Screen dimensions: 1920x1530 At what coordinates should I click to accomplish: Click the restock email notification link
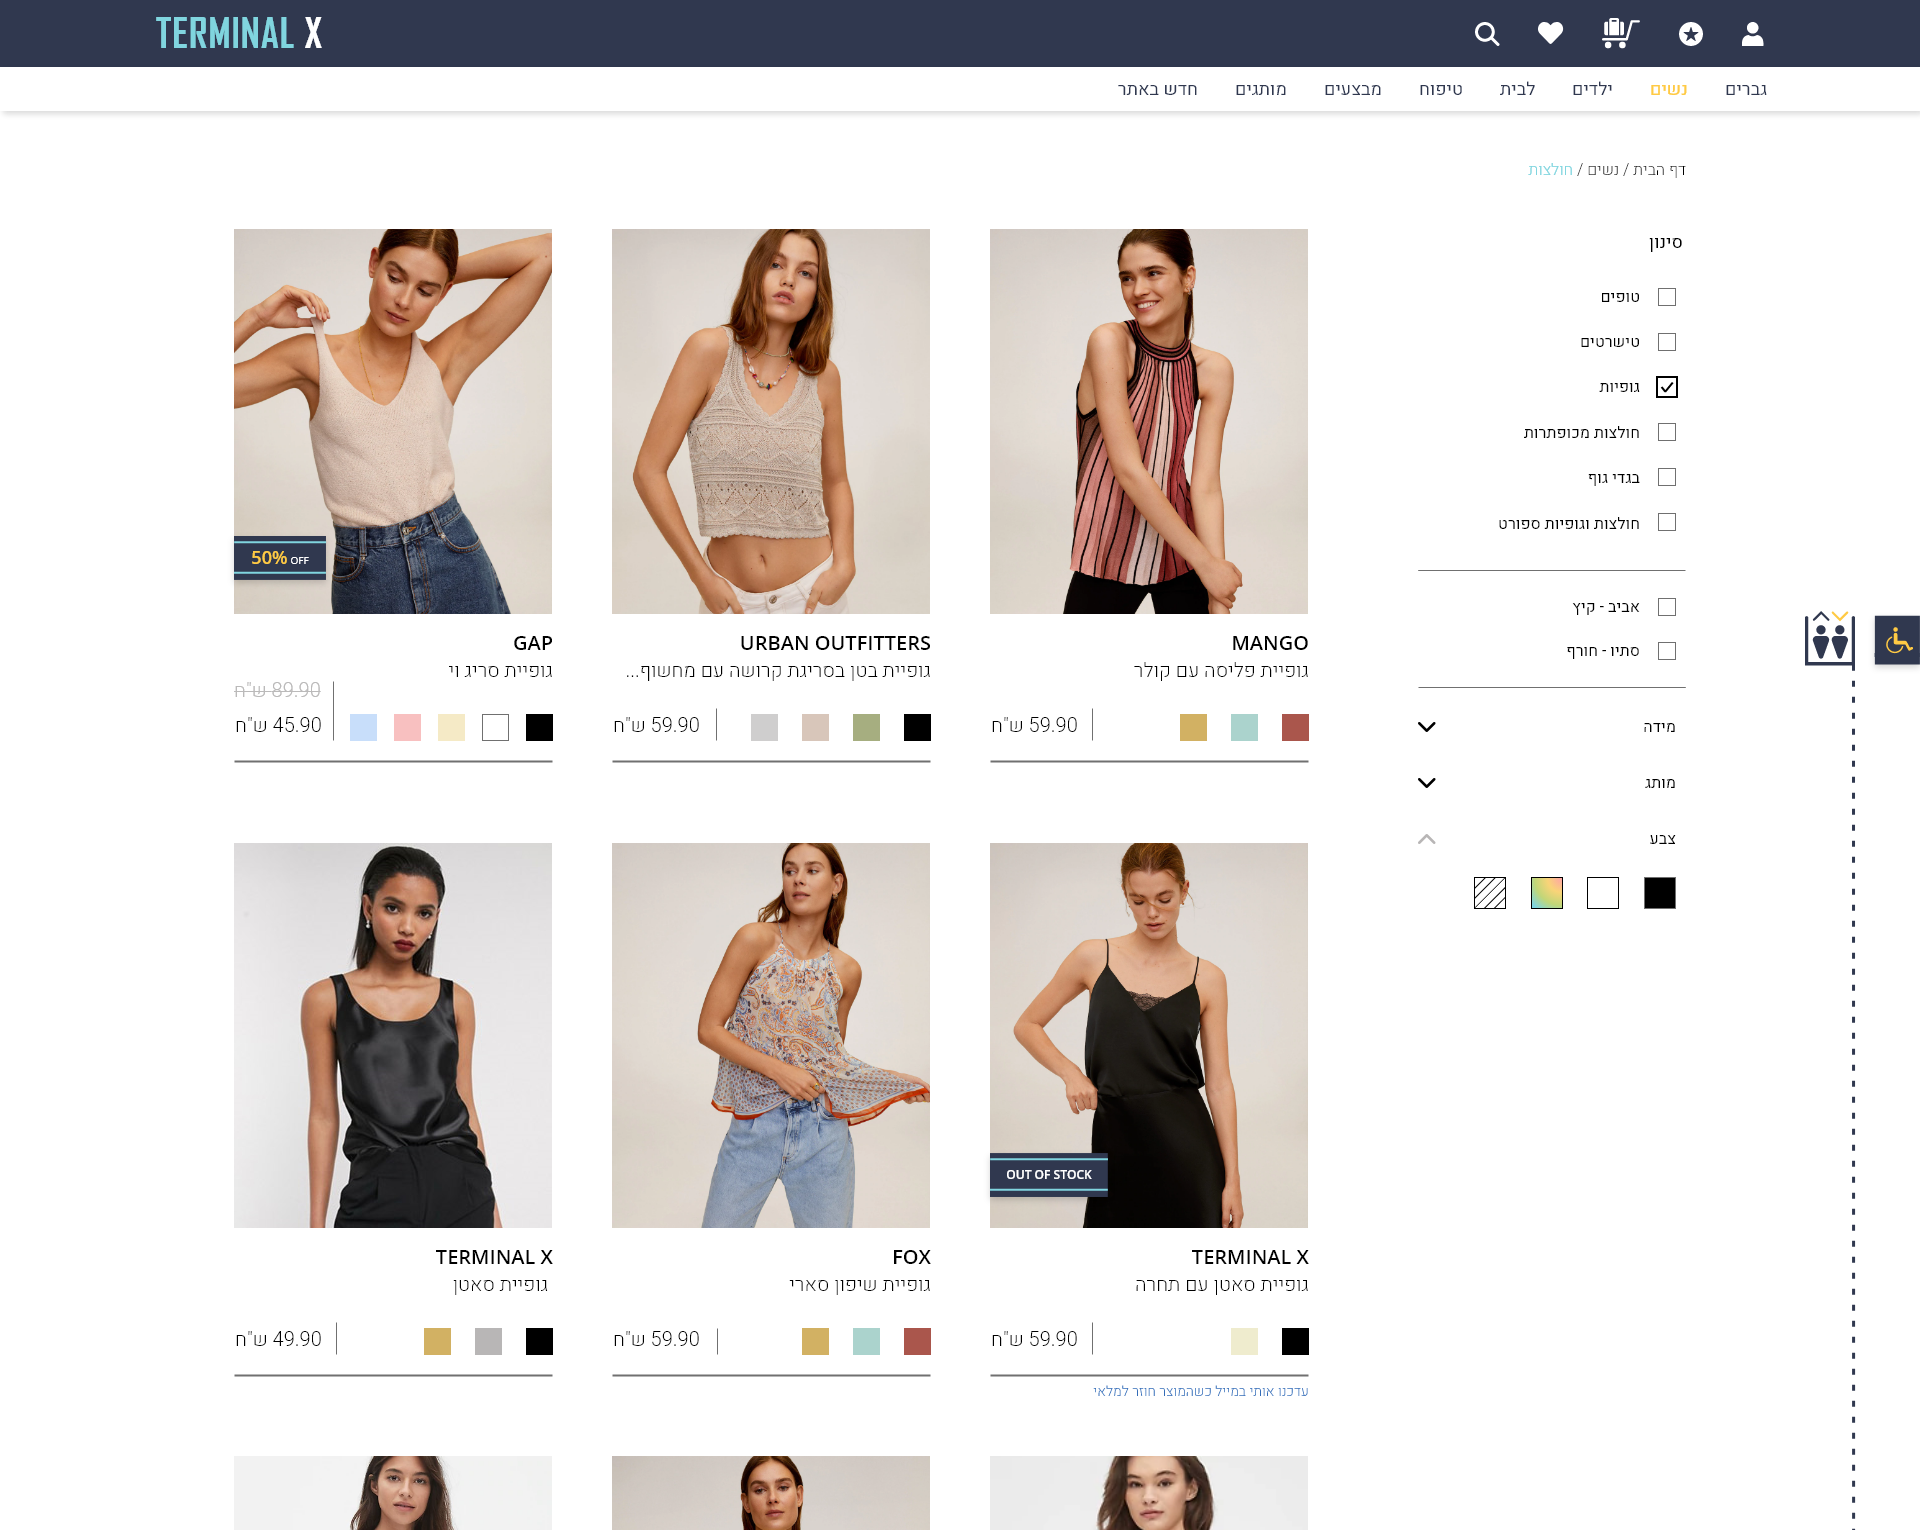[x=1200, y=1391]
